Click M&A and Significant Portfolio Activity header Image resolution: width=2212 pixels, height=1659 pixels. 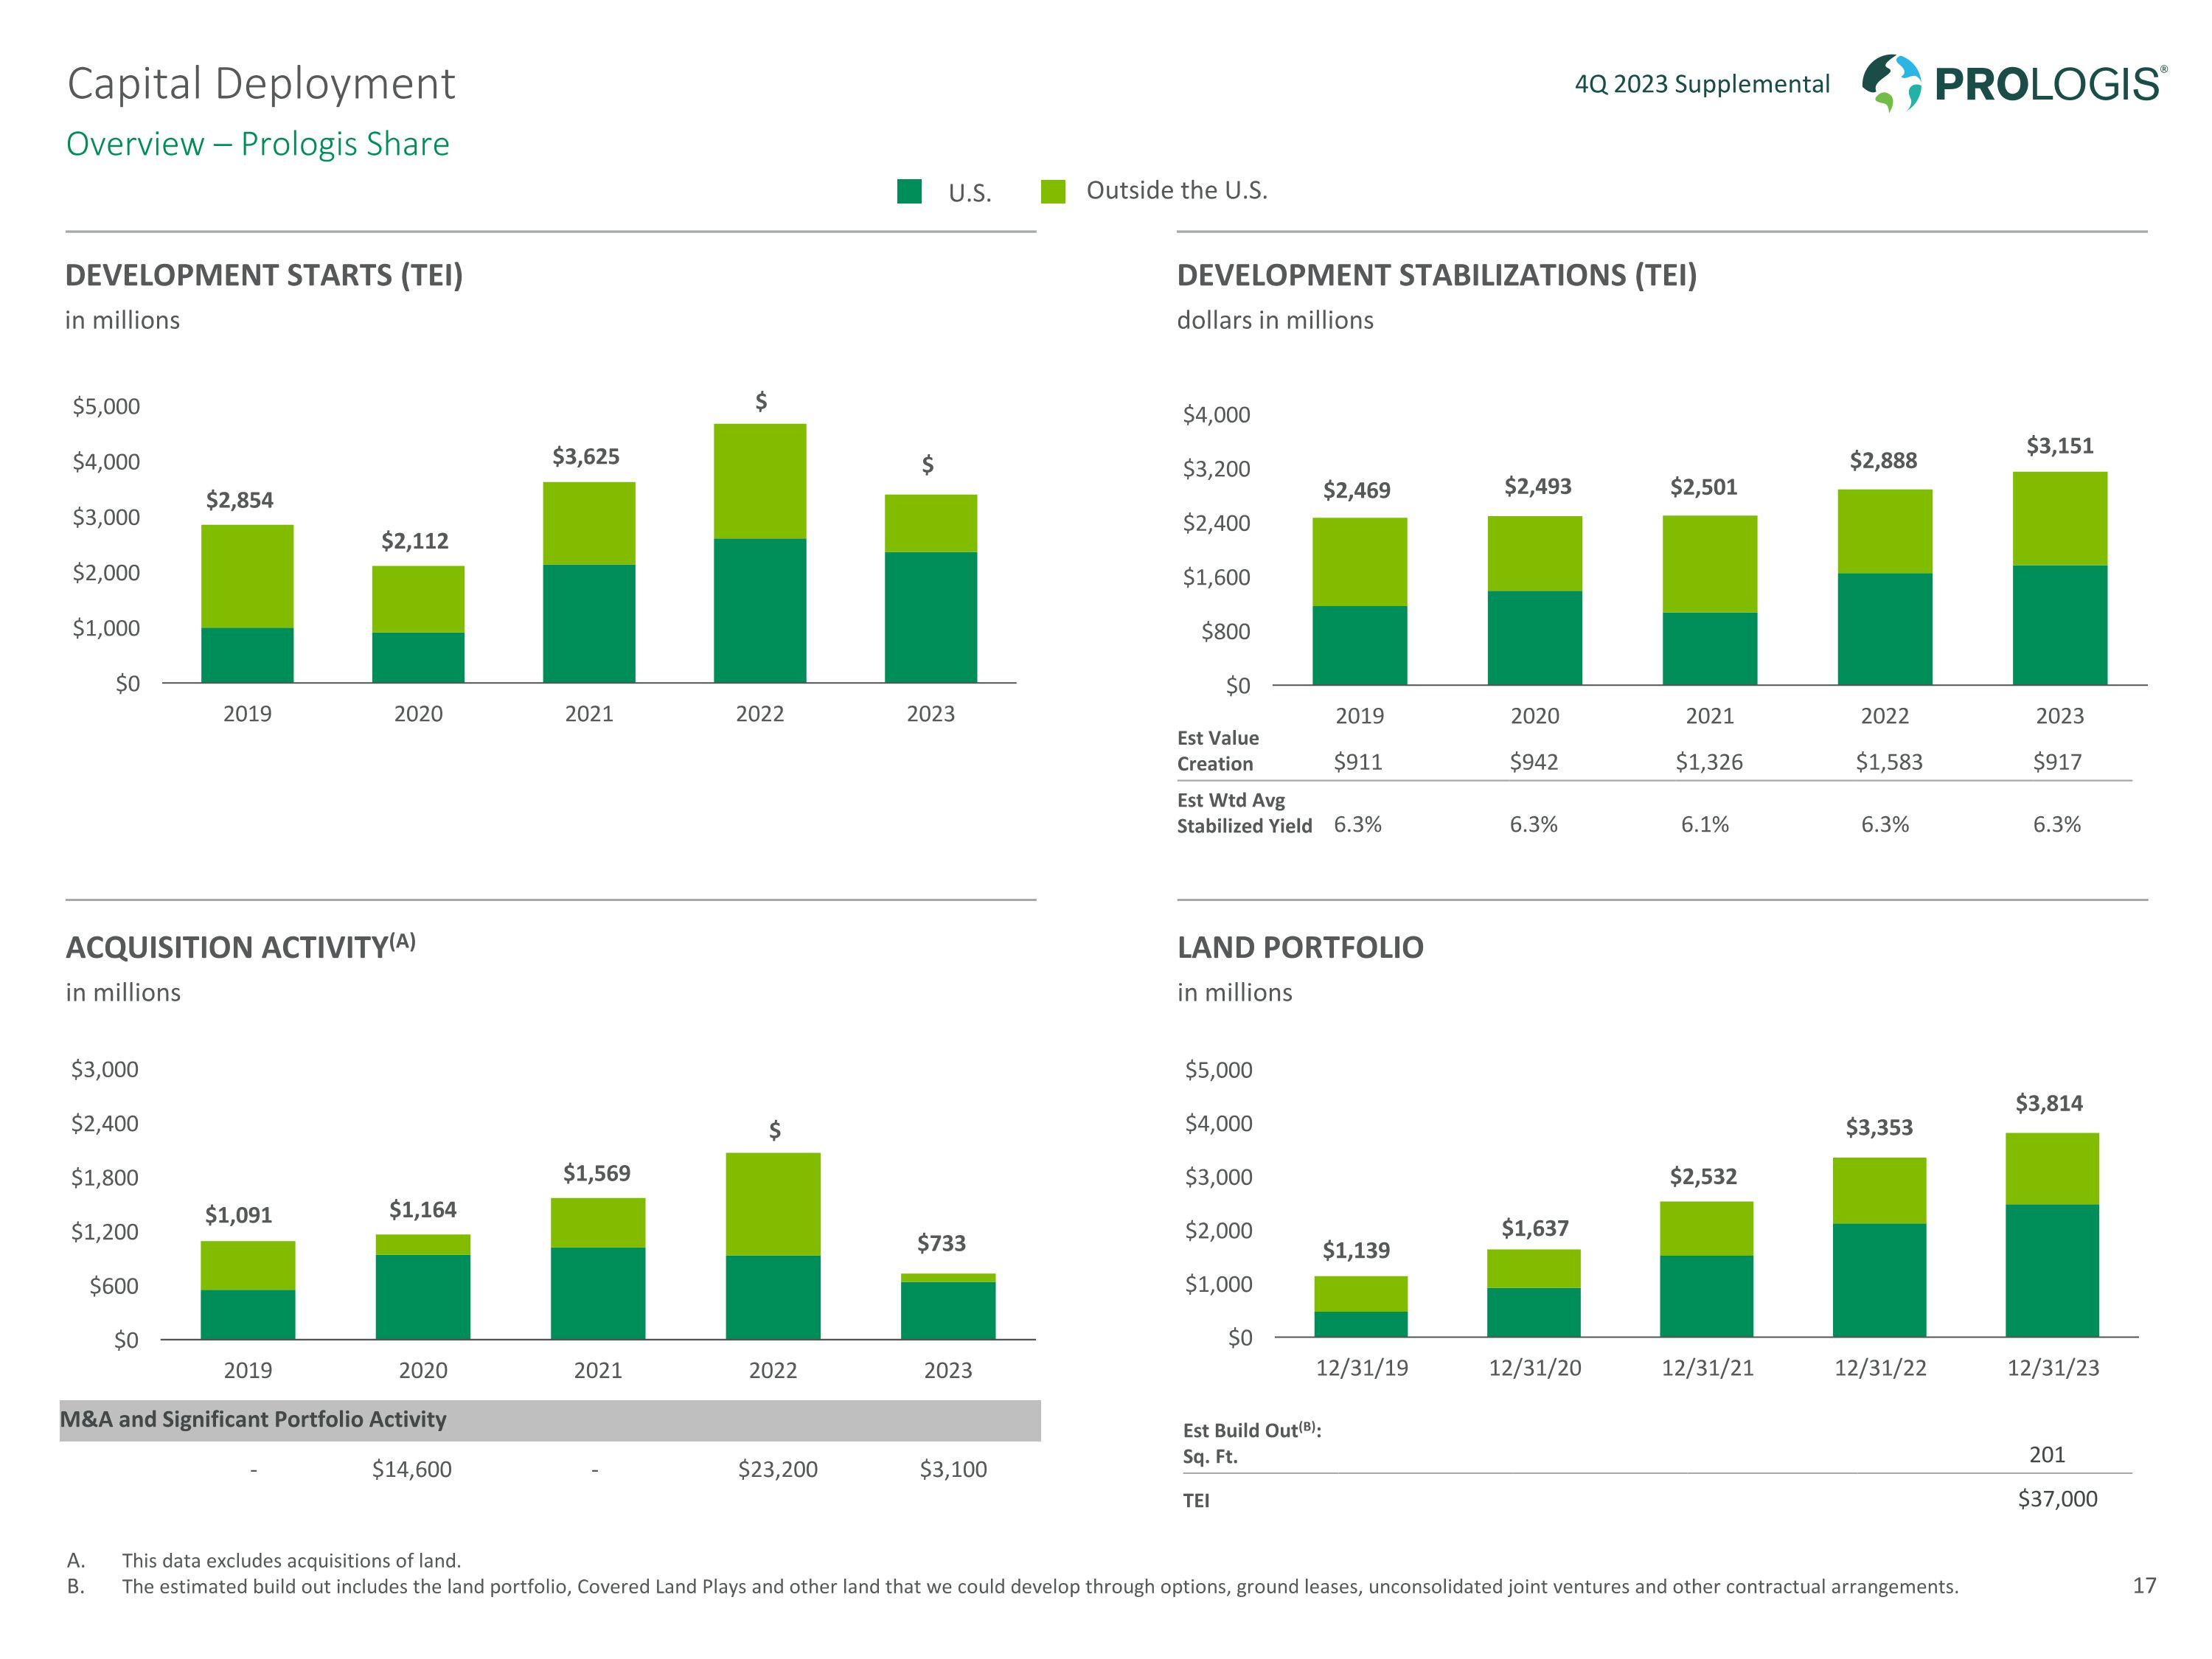pyautogui.click(x=254, y=1419)
